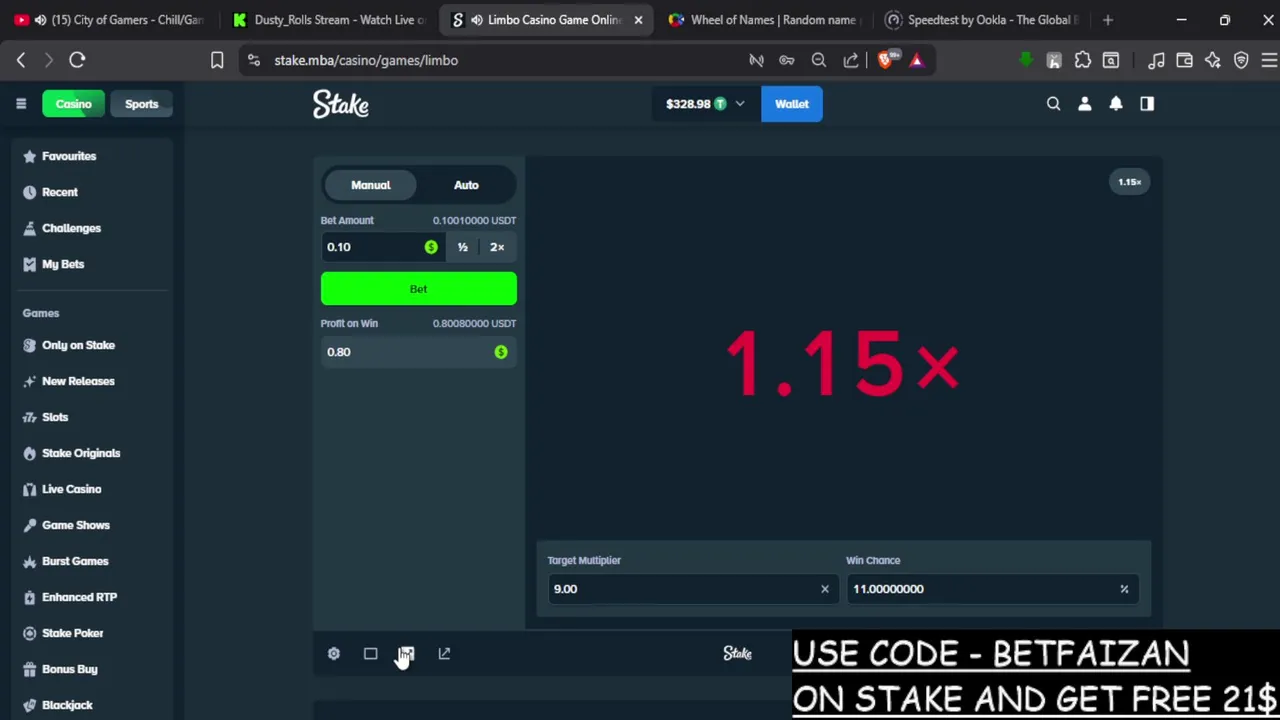Click the Brave Shields lion icon
Viewport: 1280px width, 720px height.
(x=885, y=60)
